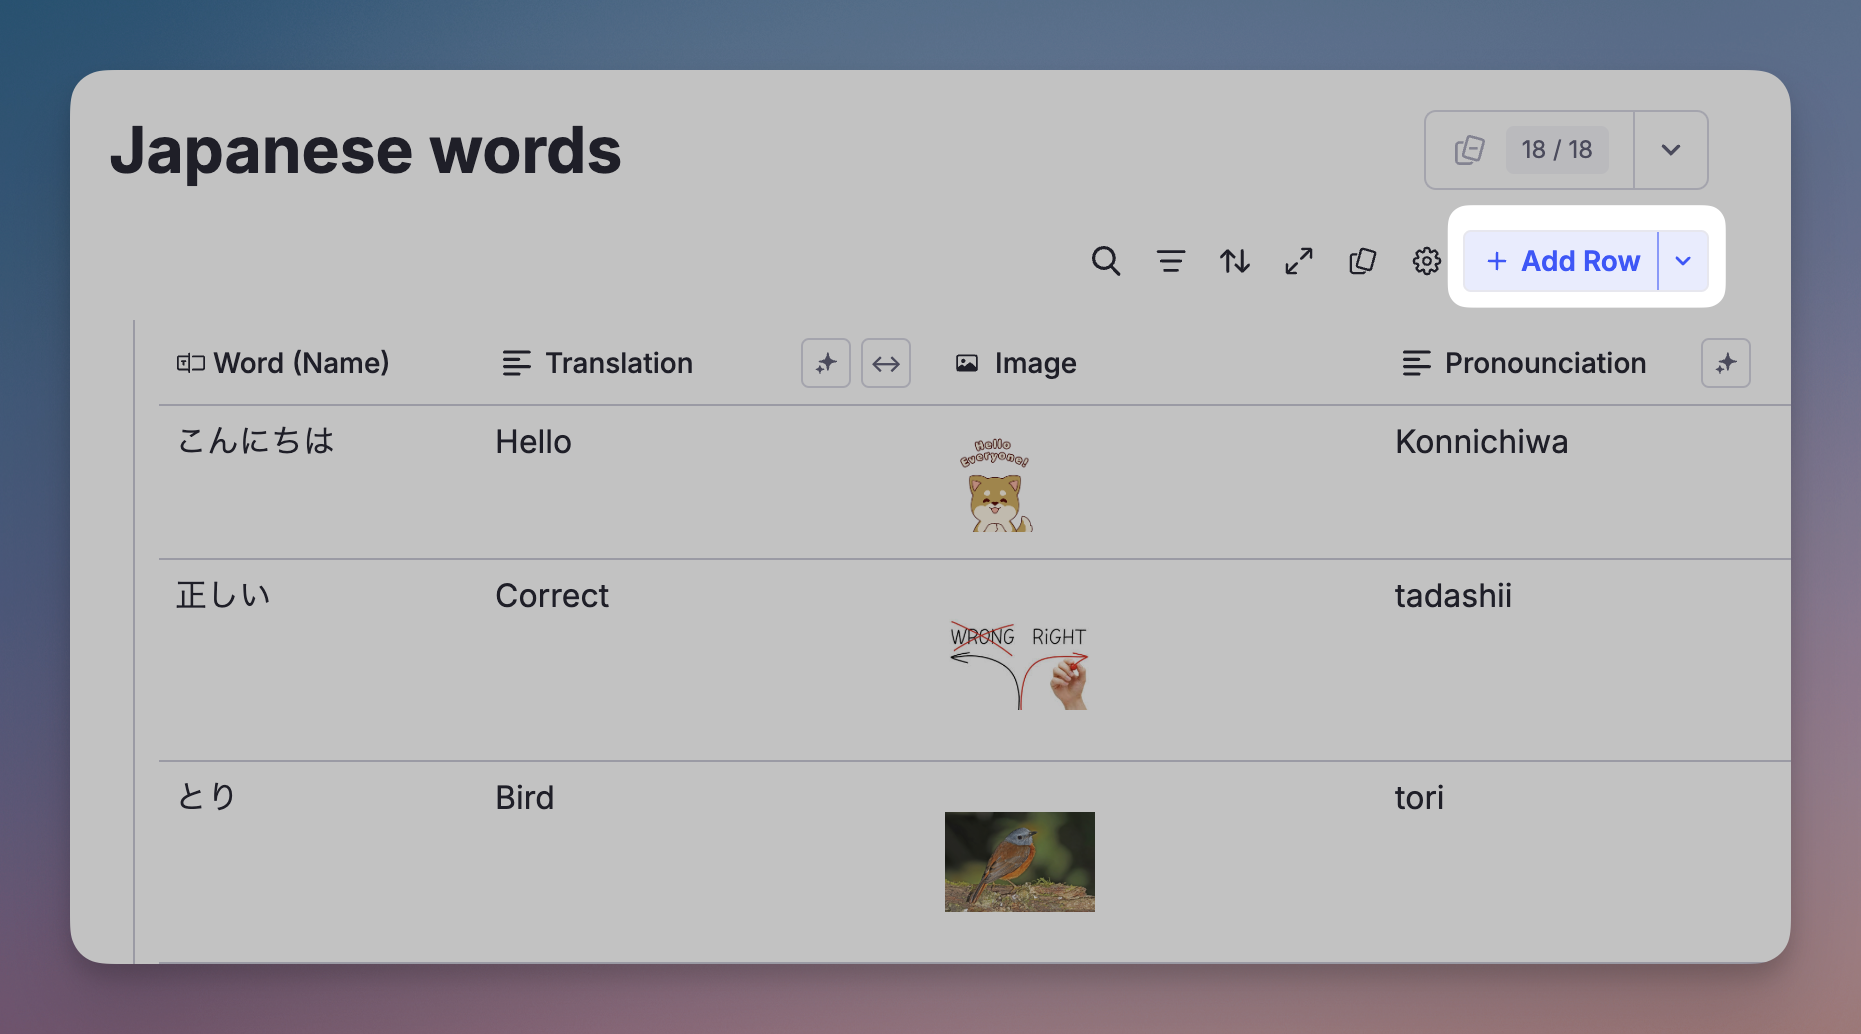Viewport: 1861px width, 1034px height.
Task: Open the bird photo thumbnail
Action: tap(1019, 861)
